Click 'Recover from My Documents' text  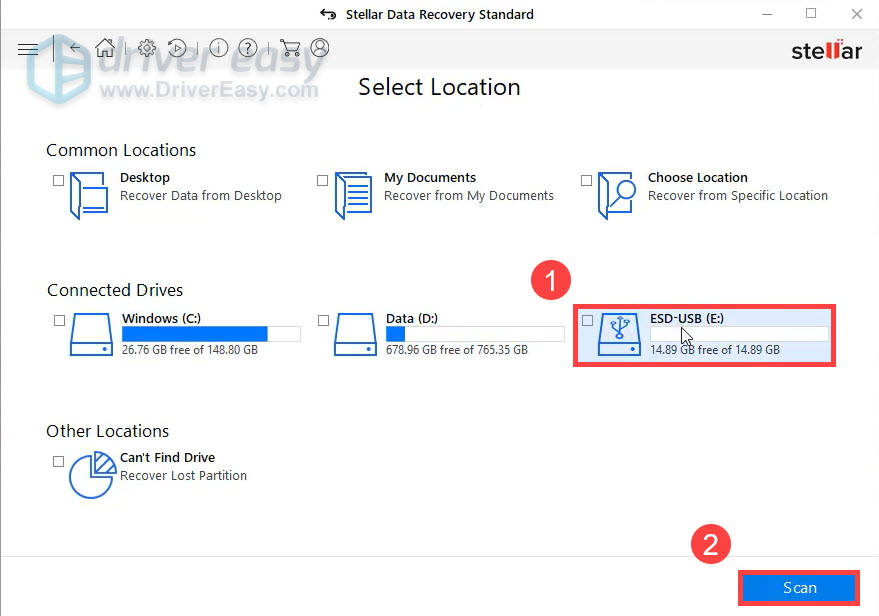point(469,196)
